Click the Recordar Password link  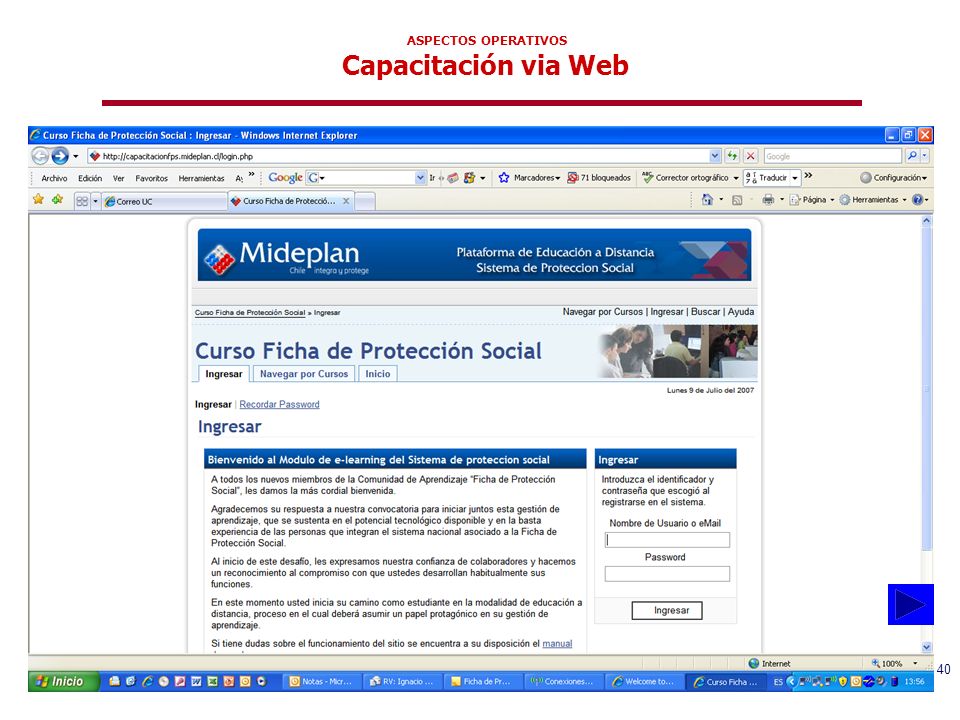point(279,404)
